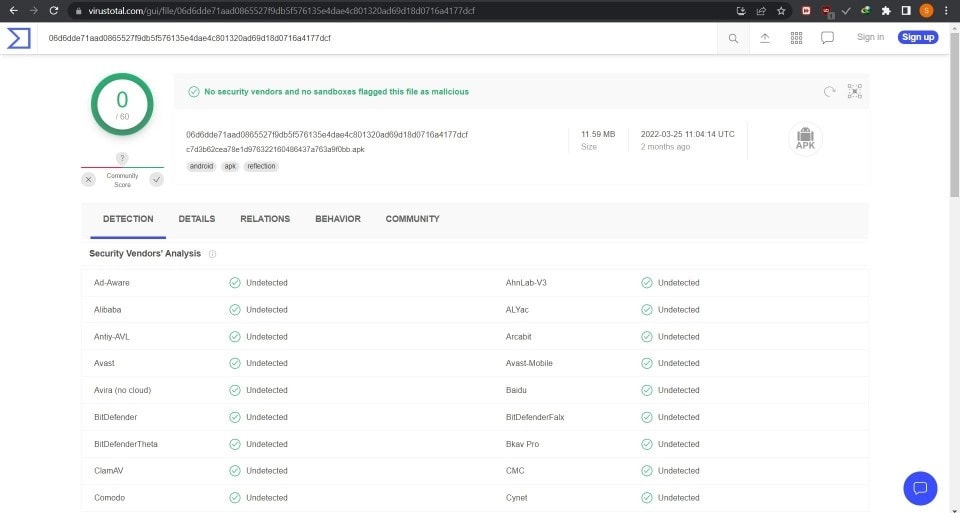The width and height of the screenshot is (960, 513).
Task: Click the reflection tag
Action: coord(261,167)
